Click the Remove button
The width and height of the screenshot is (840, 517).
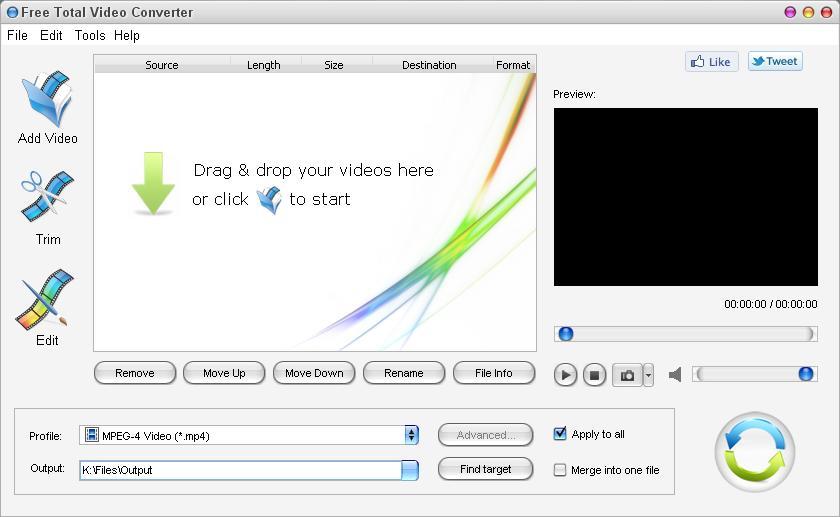(x=134, y=373)
